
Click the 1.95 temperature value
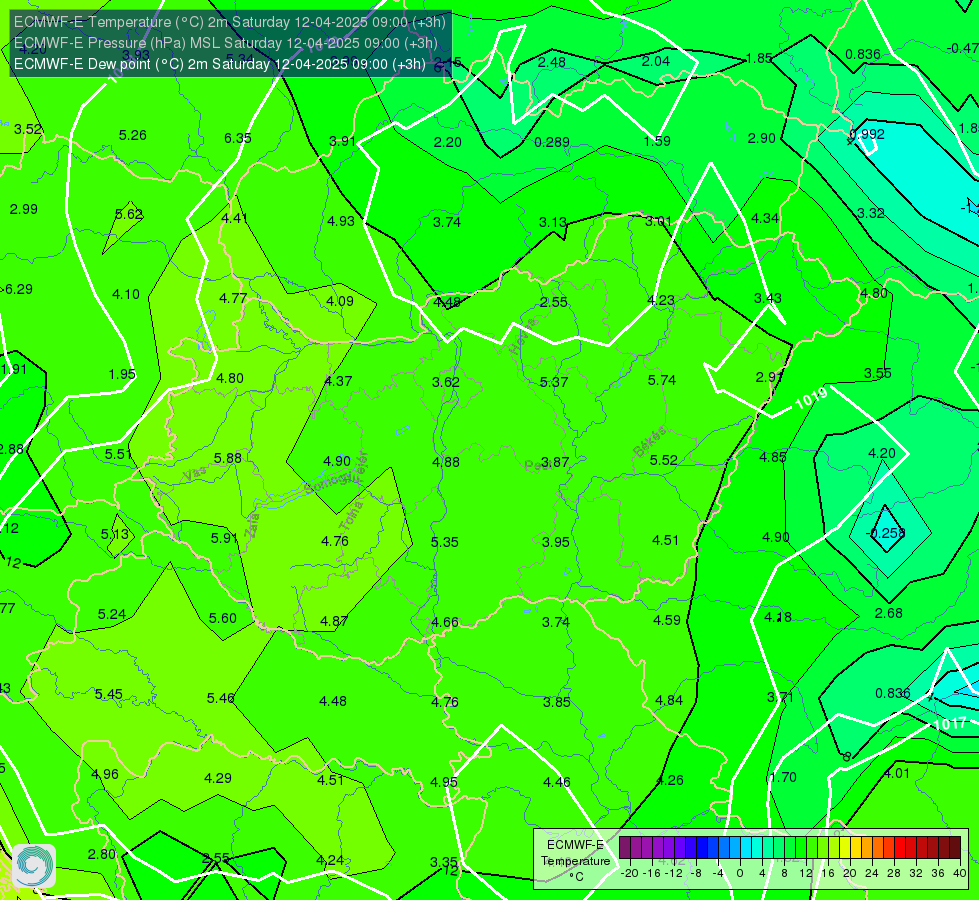122,374
